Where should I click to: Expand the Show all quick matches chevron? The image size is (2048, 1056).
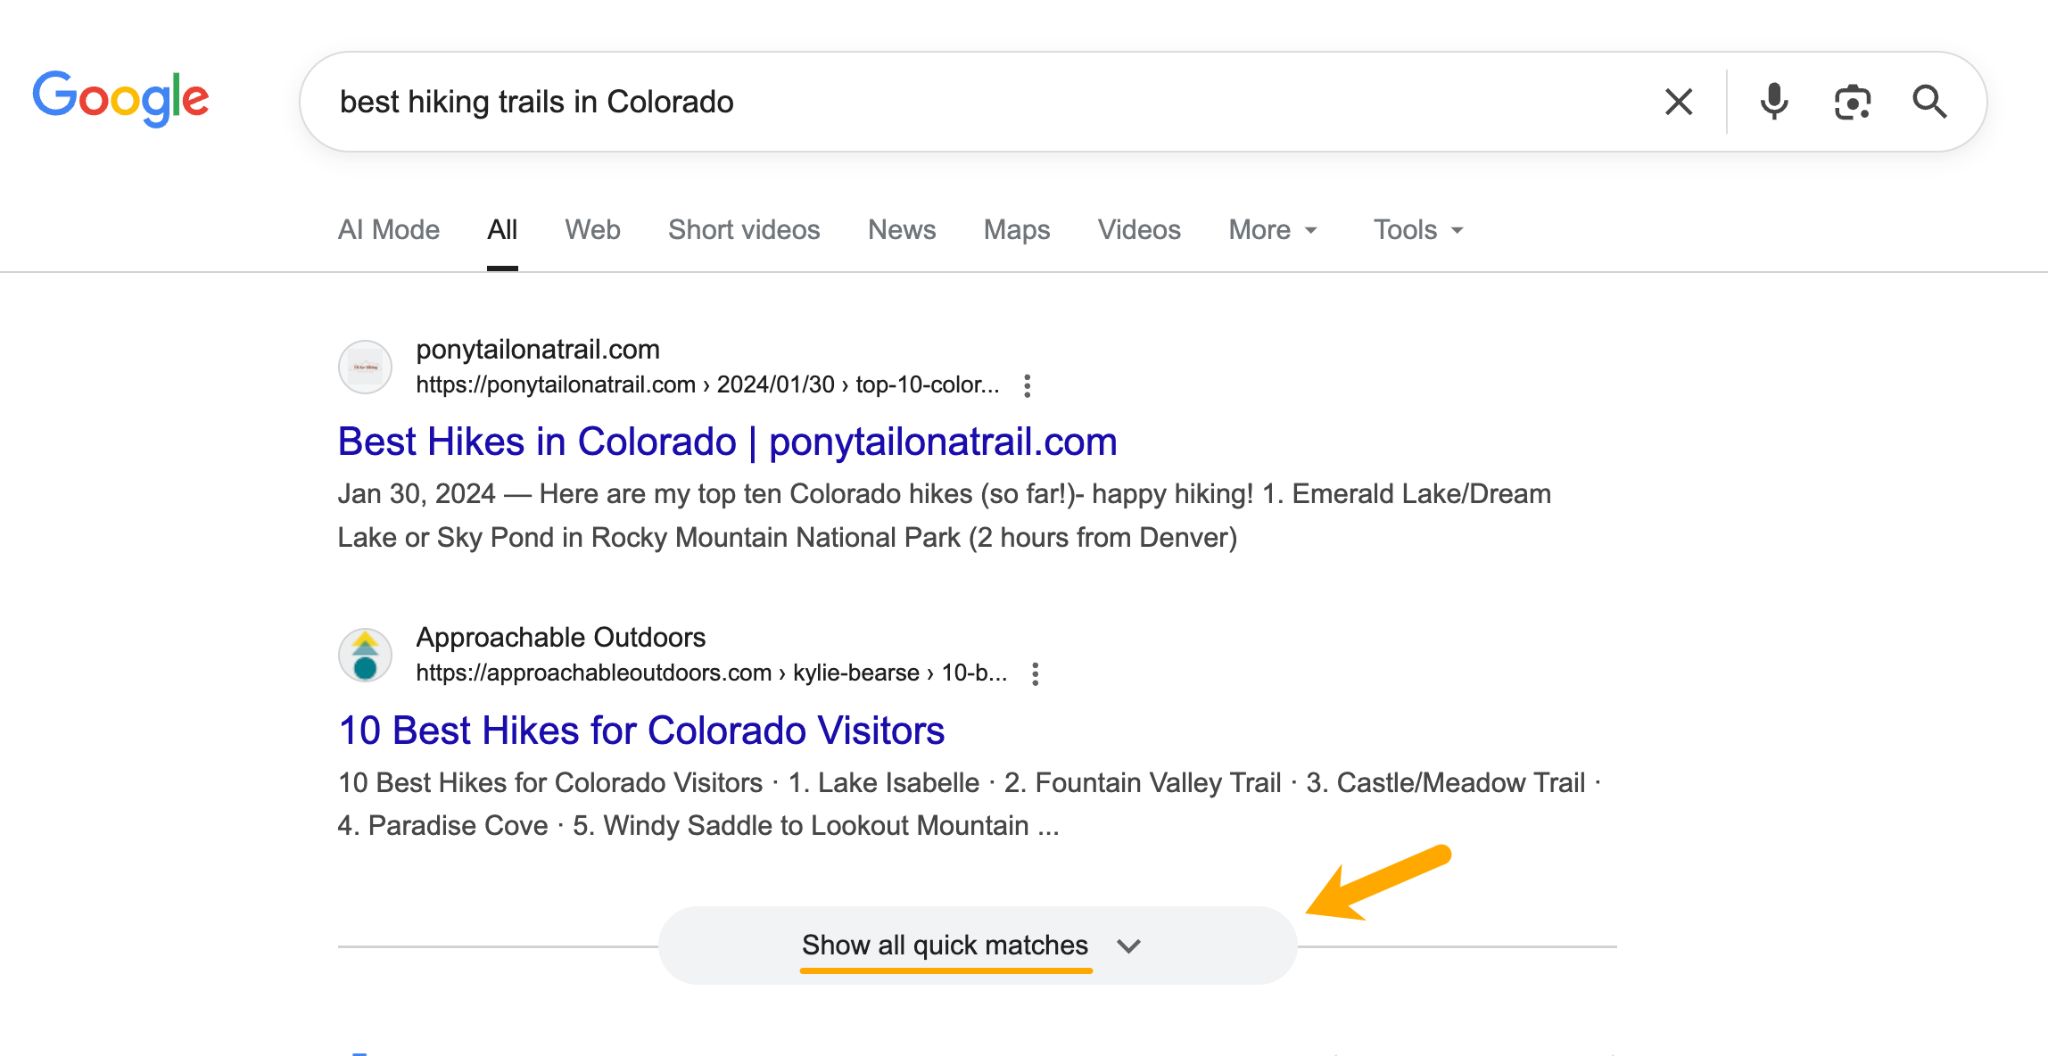1128,945
